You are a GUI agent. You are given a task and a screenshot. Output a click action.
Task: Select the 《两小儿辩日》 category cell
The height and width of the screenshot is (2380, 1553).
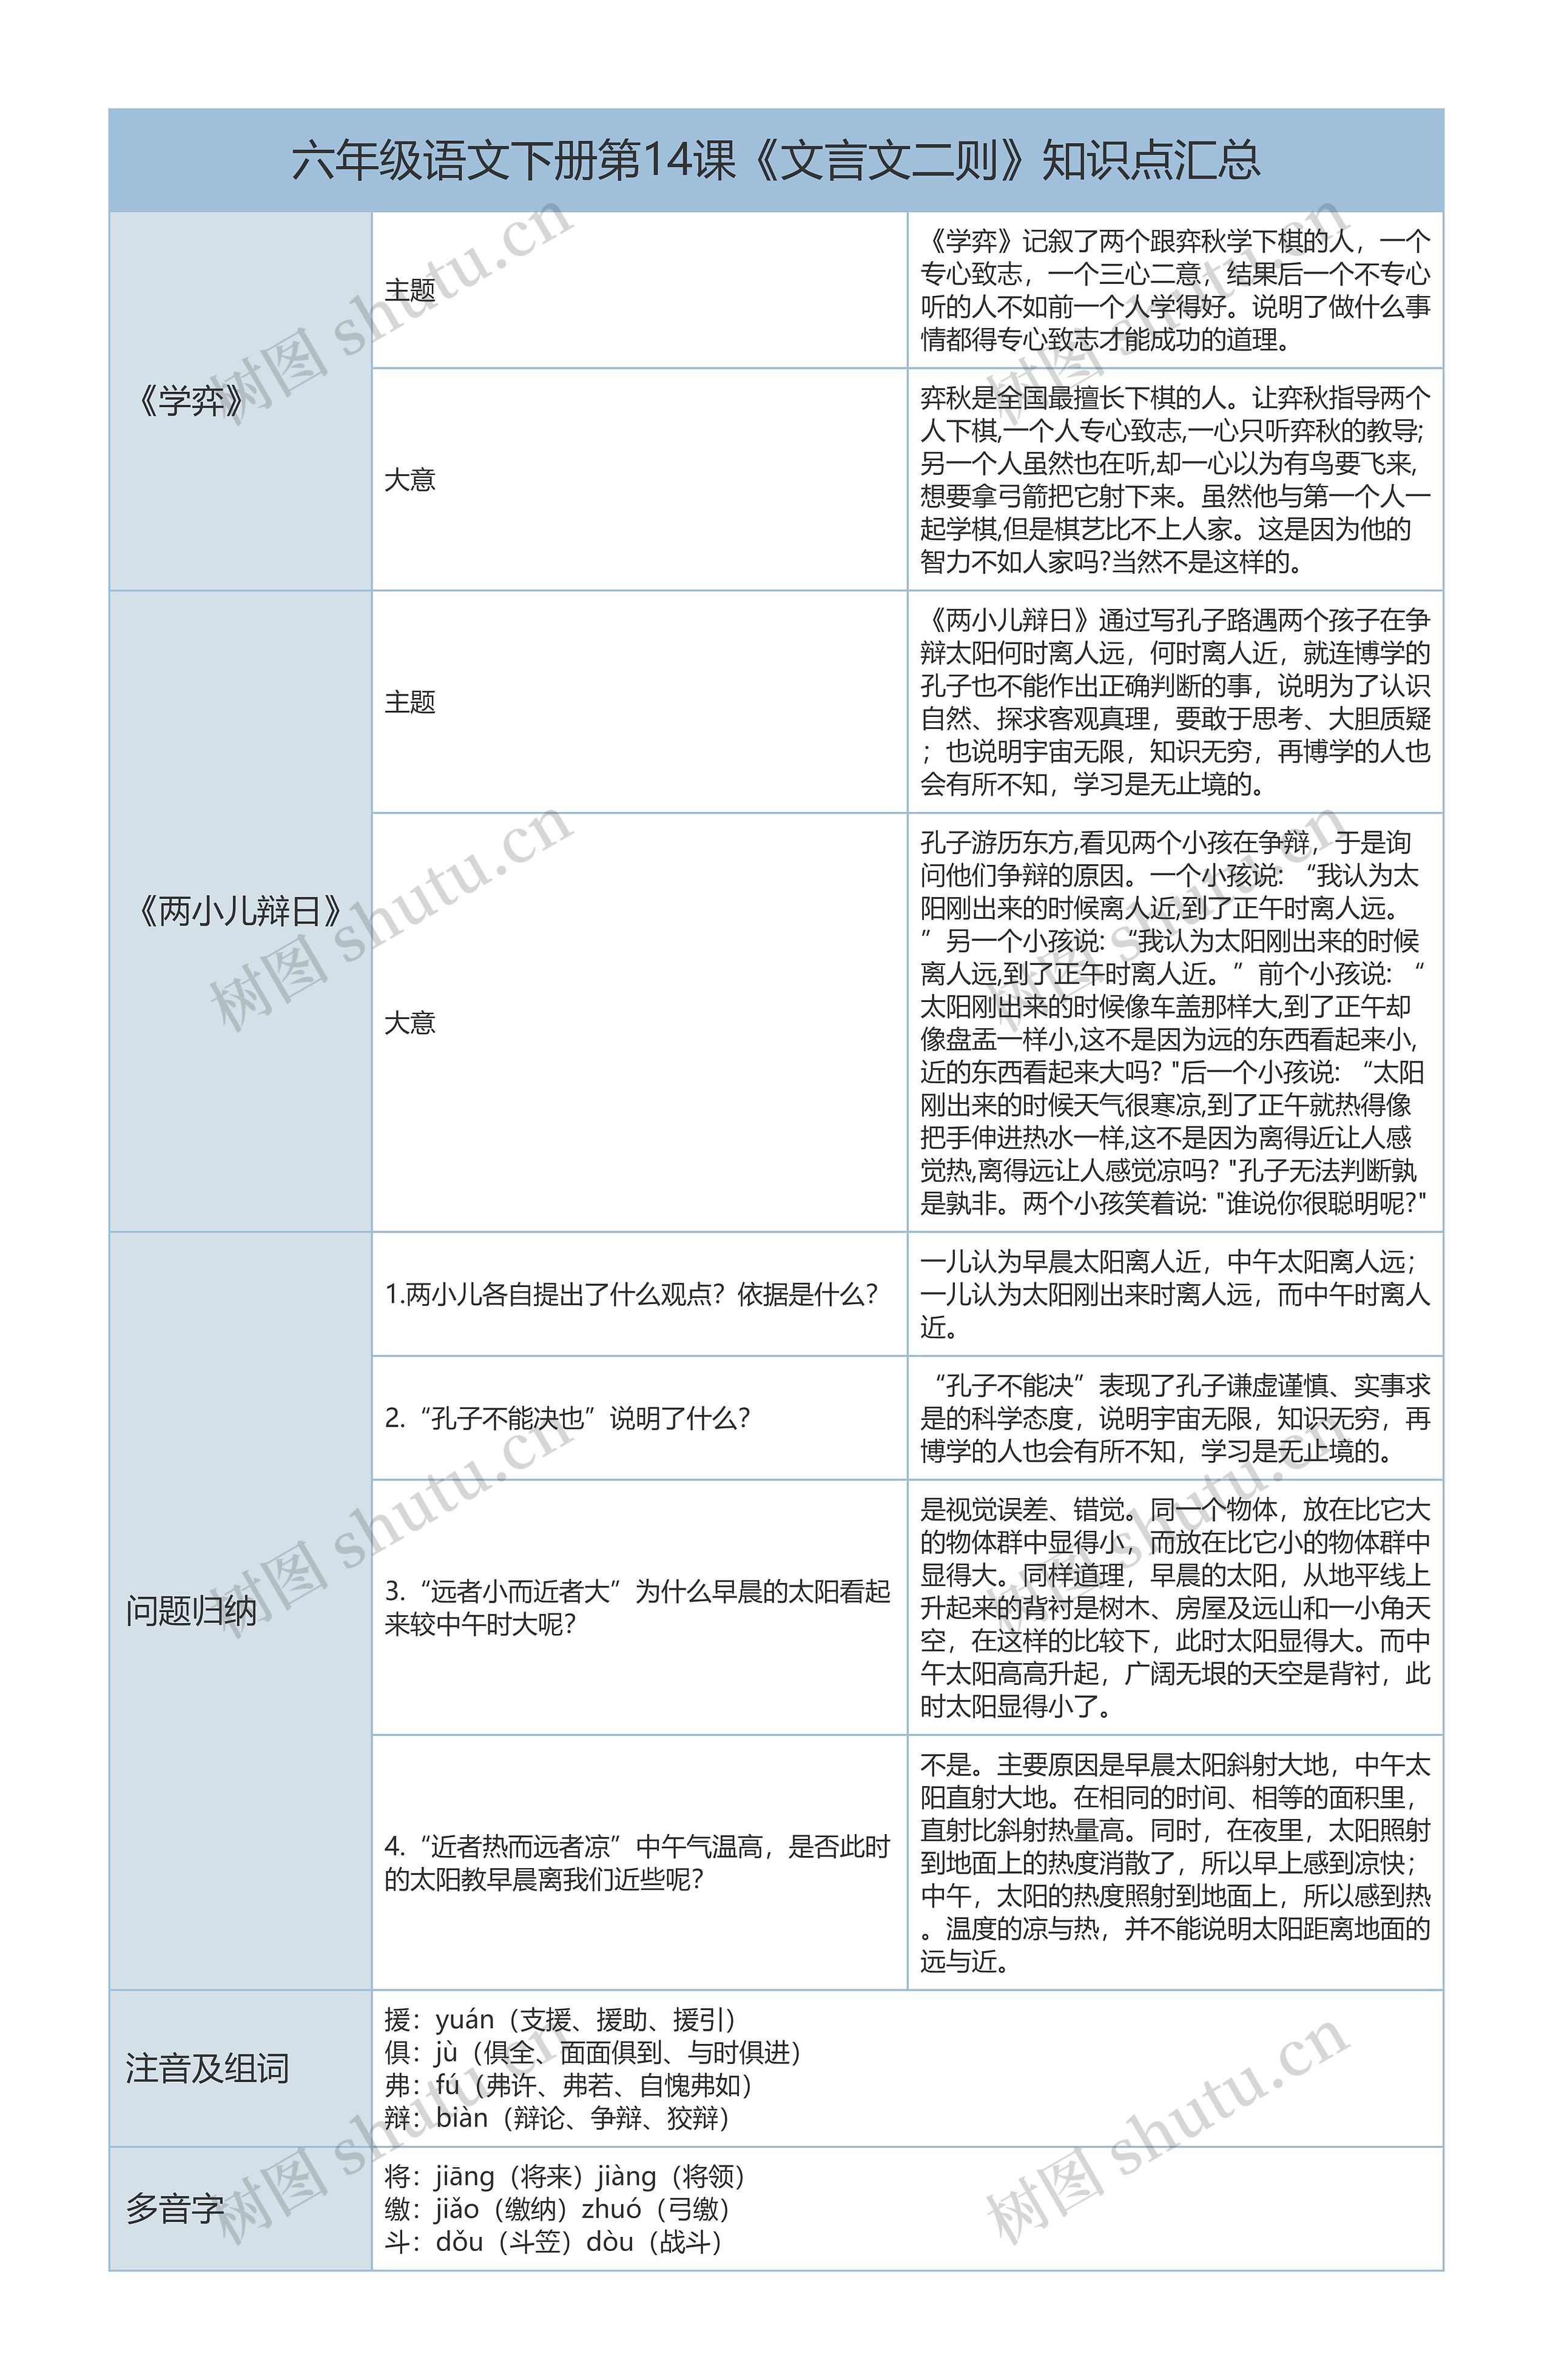coord(240,911)
